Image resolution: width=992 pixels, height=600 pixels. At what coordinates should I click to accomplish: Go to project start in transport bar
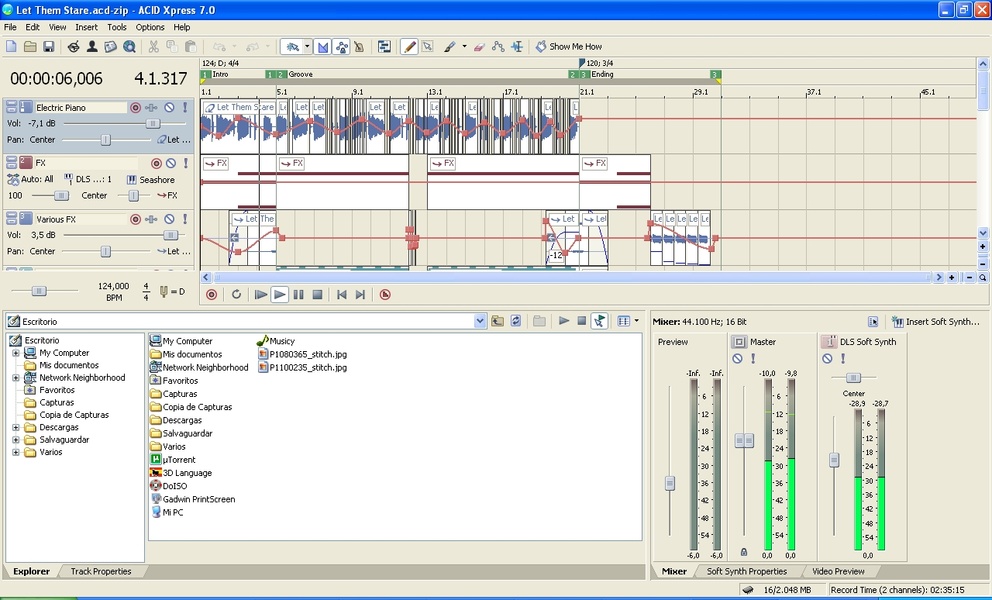[342, 294]
